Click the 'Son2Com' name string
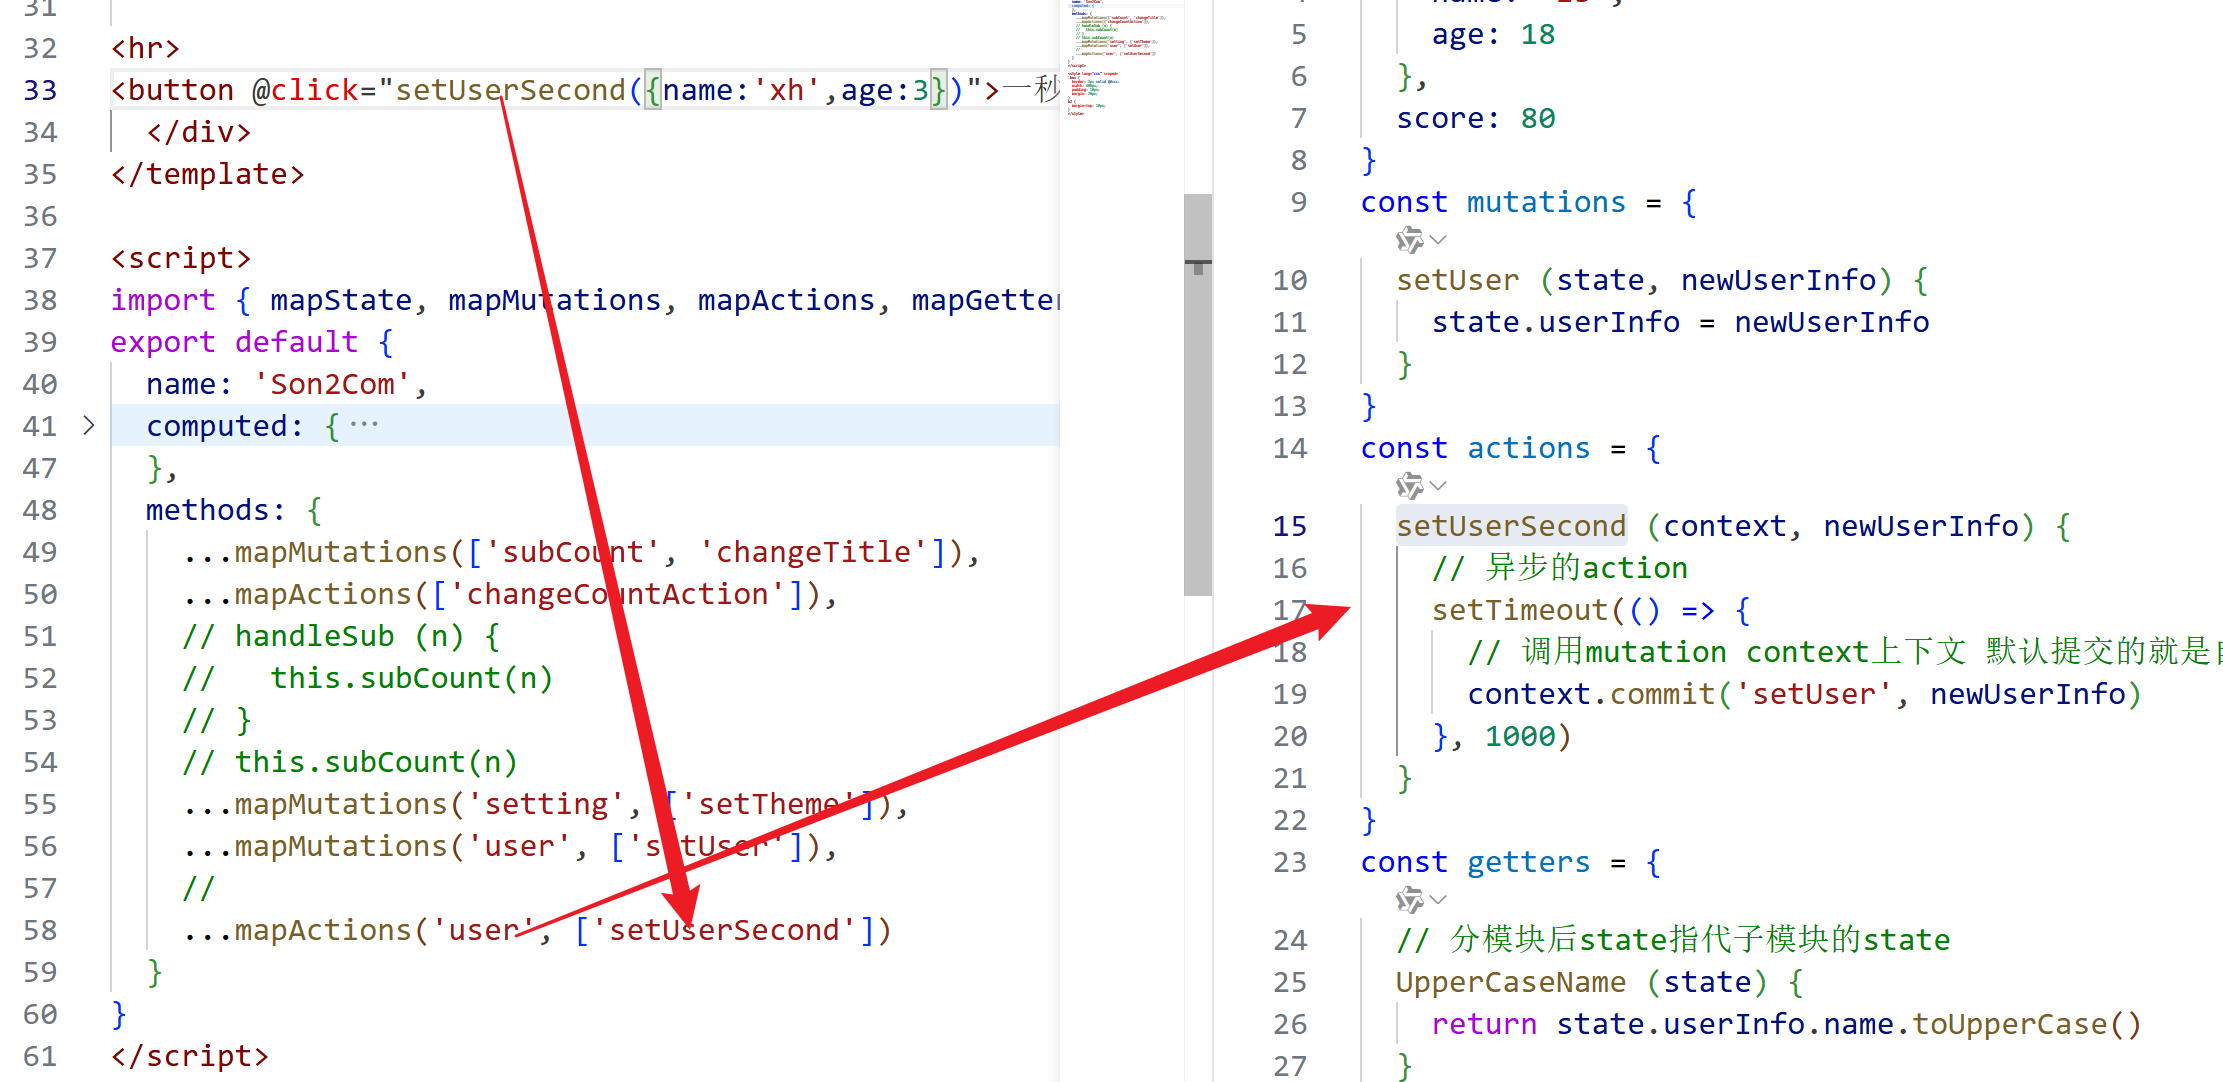 point(332,384)
